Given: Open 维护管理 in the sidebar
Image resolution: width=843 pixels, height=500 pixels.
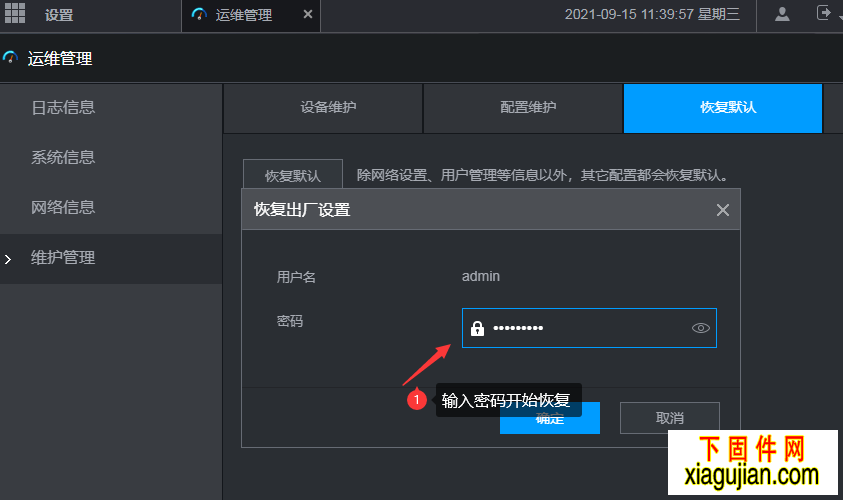Looking at the screenshot, I should coord(111,258).
